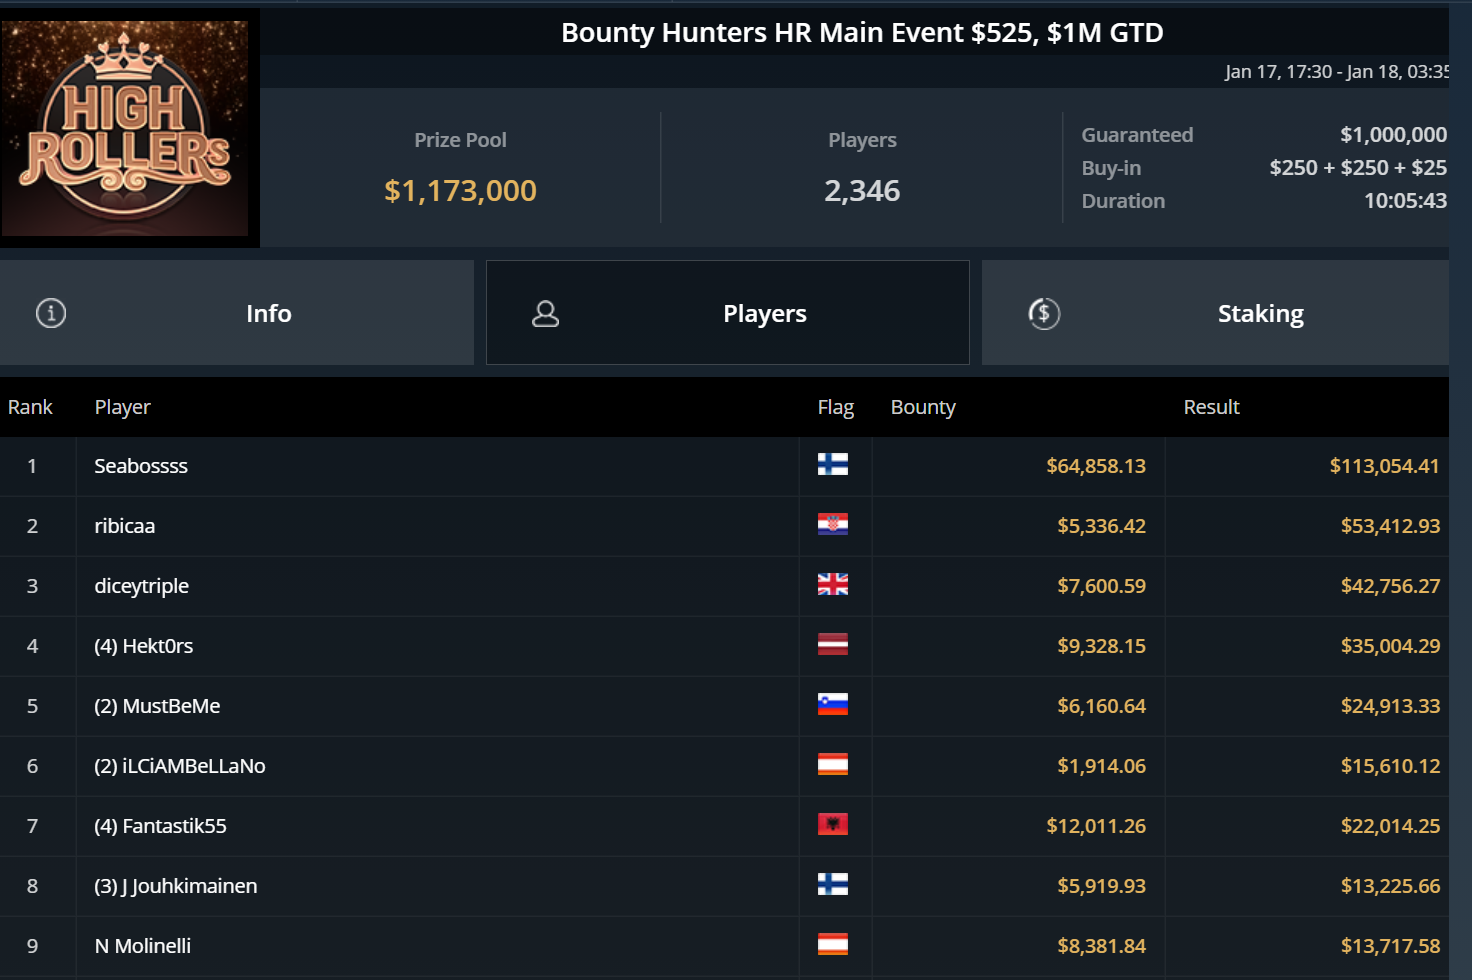
Task: Click Seabossss's Finland flag icon
Action: coord(832,464)
